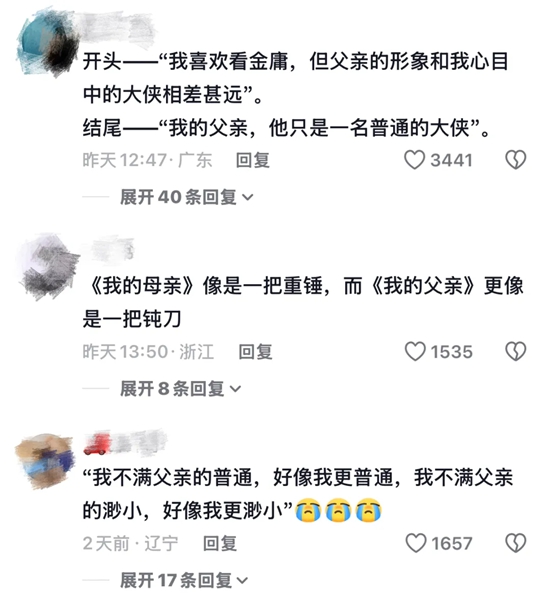The image size is (550, 595).
Task: Open first commenter's blurred username
Action: tap(118, 27)
